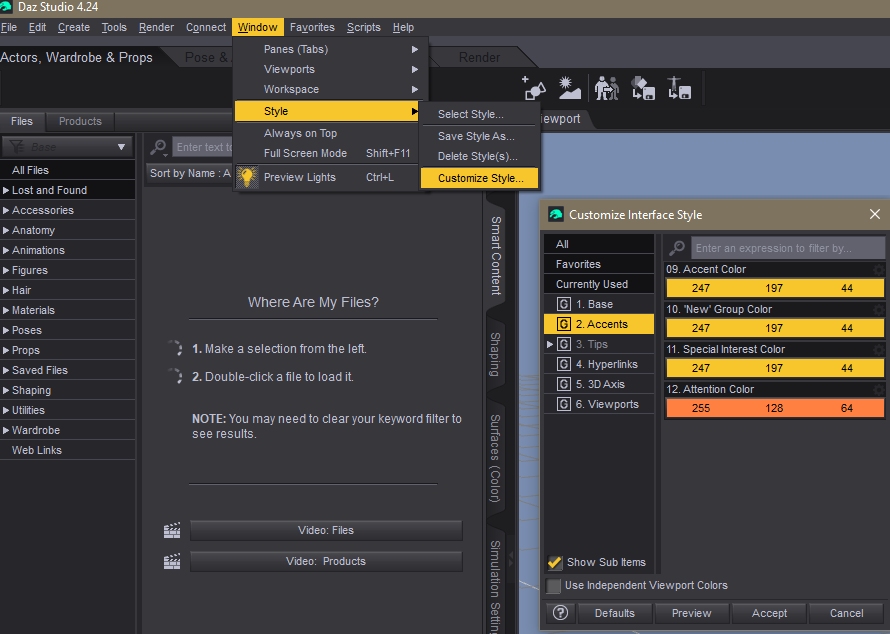
Task: Select the Favorites filter row in dialog
Action: click(x=599, y=264)
